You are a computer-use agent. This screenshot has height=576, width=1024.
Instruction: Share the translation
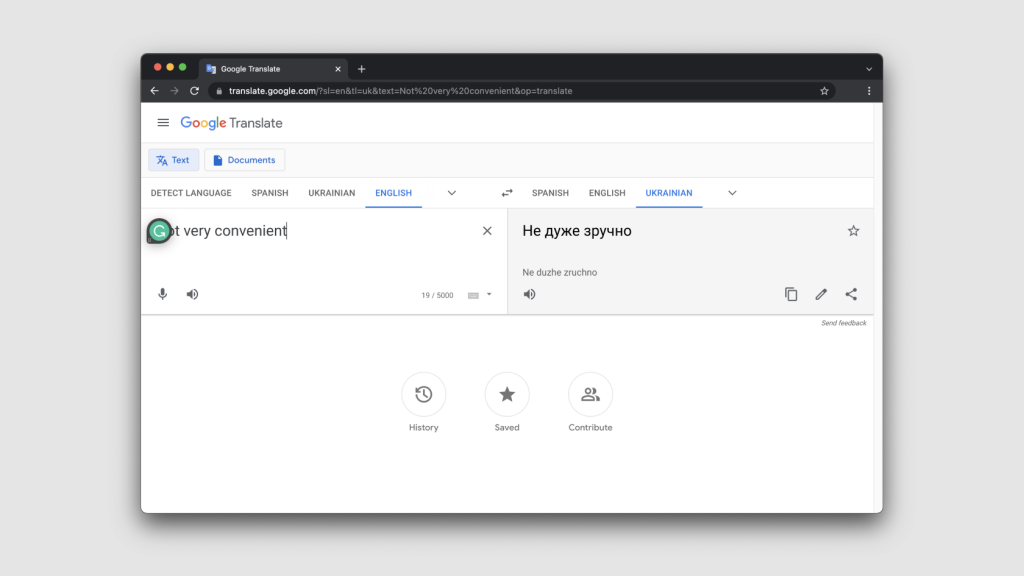[x=851, y=294]
